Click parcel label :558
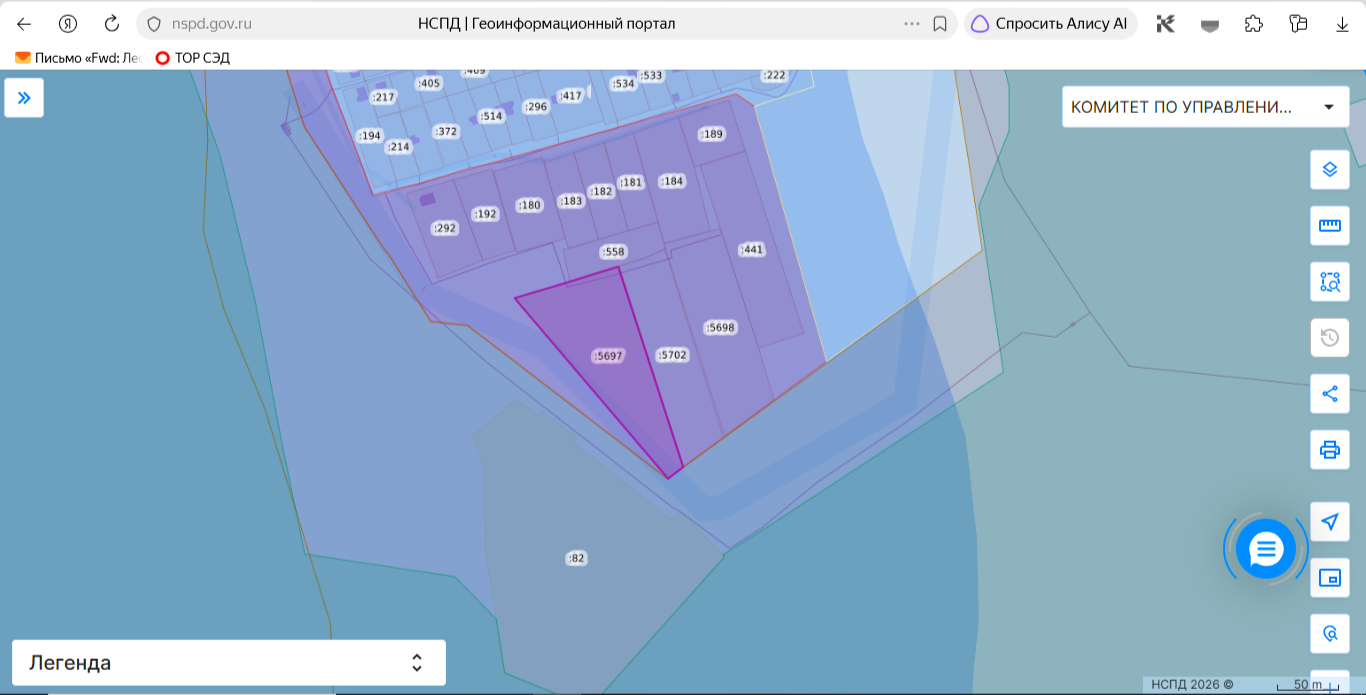 612,252
